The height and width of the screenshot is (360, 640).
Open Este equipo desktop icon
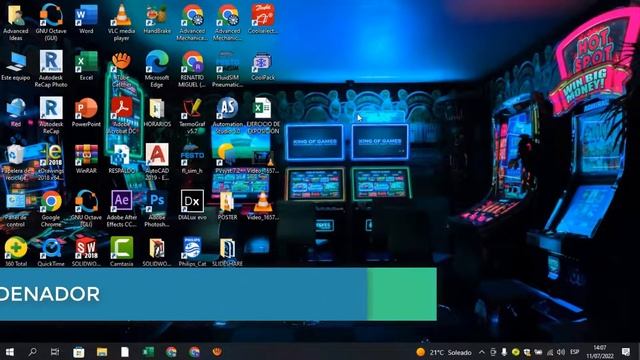coord(16,66)
